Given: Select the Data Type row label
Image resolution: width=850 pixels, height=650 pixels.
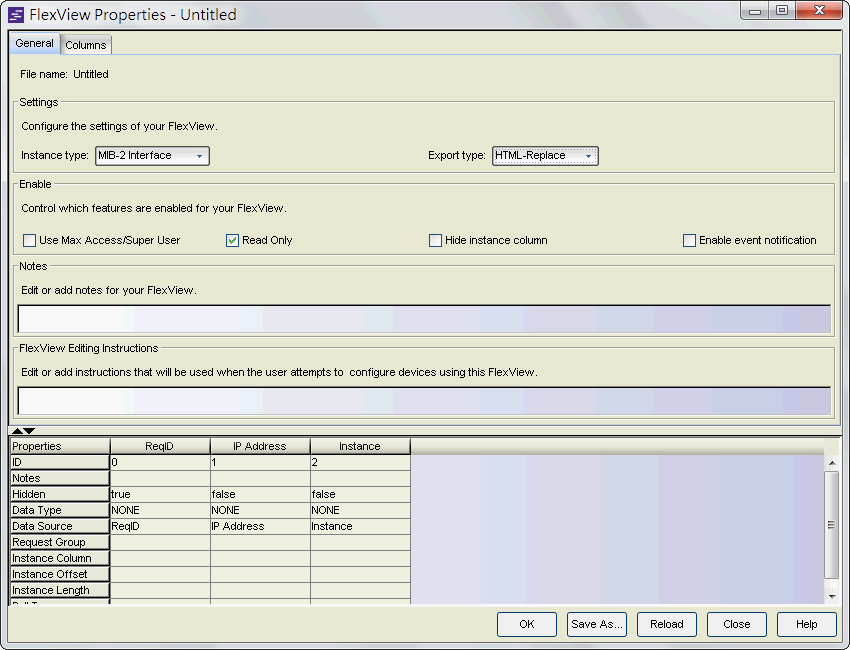Looking at the screenshot, I should click(x=60, y=510).
